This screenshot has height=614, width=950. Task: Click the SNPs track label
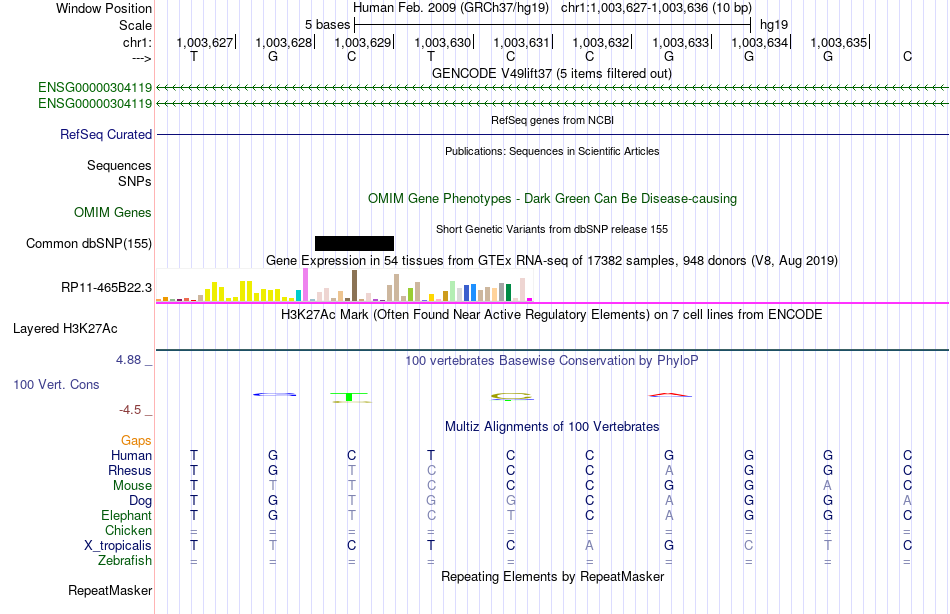[135, 181]
